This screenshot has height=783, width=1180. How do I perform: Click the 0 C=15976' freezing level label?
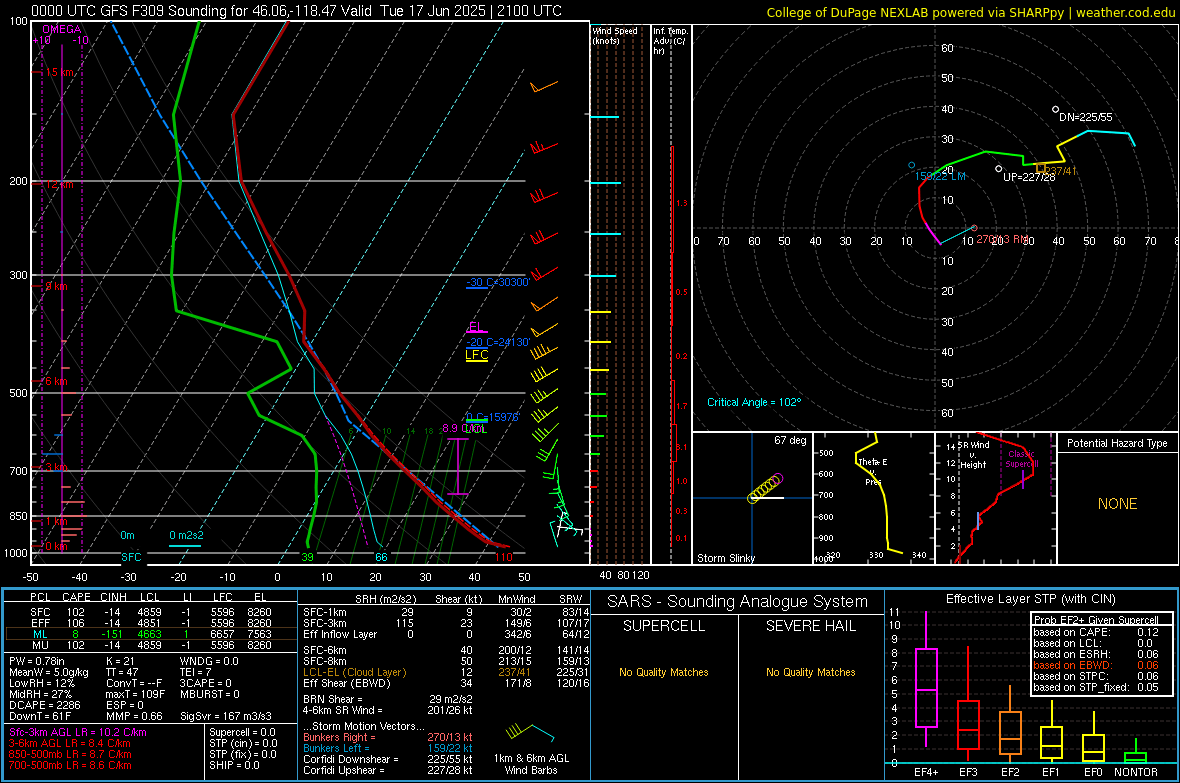pyautogui.click(x=492, y=417)
